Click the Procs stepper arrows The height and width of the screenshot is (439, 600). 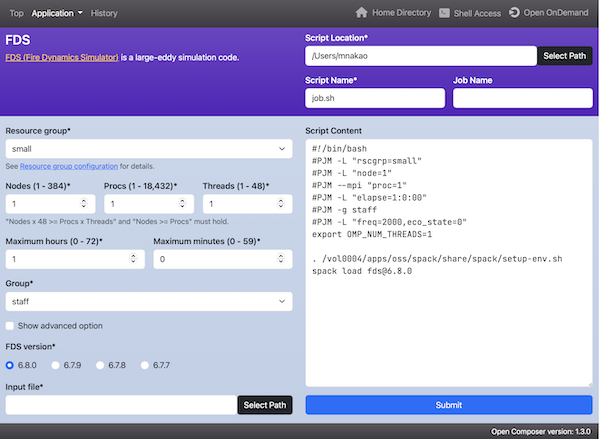(x=182, y=203)
